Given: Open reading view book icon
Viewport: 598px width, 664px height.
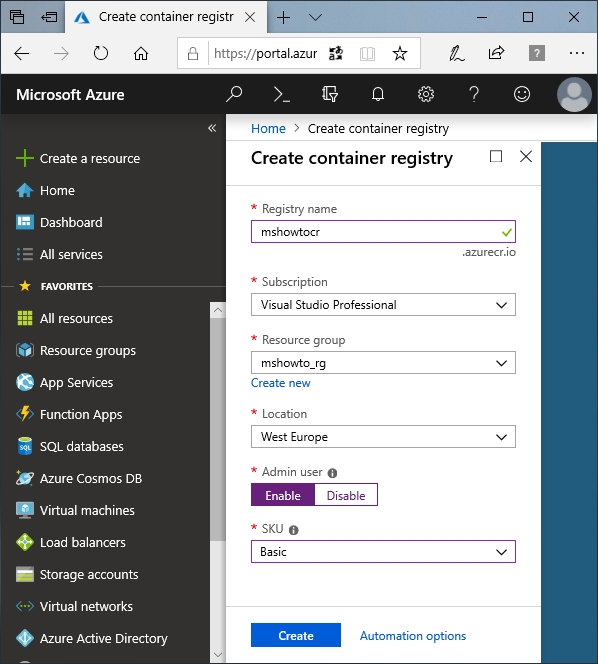Looking at the screenshot, I should click(367, 54).
